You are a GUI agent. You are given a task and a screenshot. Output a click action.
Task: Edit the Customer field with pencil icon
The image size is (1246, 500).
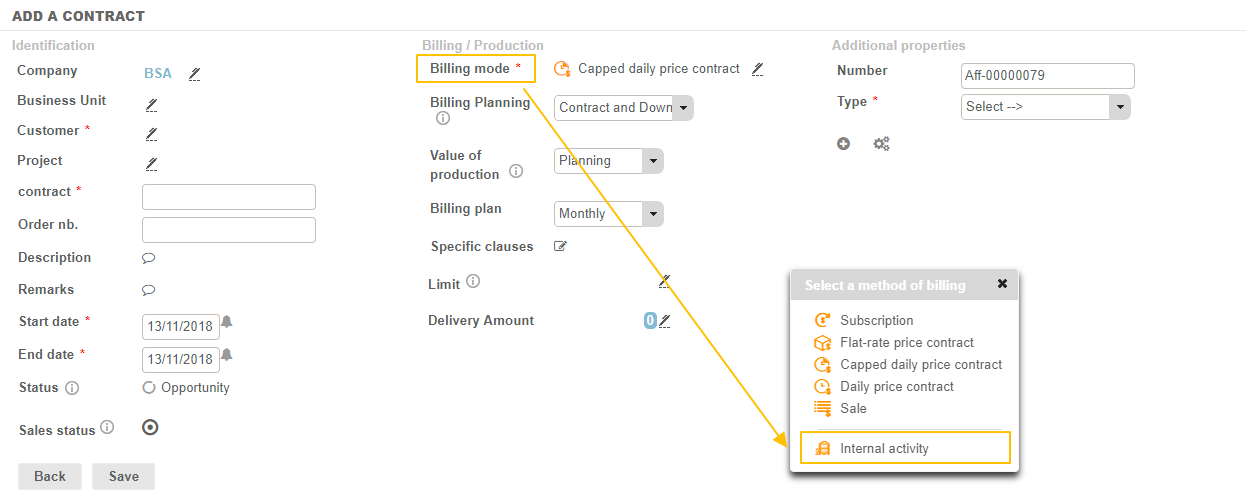pyautogui.click(x=151, y=133)
